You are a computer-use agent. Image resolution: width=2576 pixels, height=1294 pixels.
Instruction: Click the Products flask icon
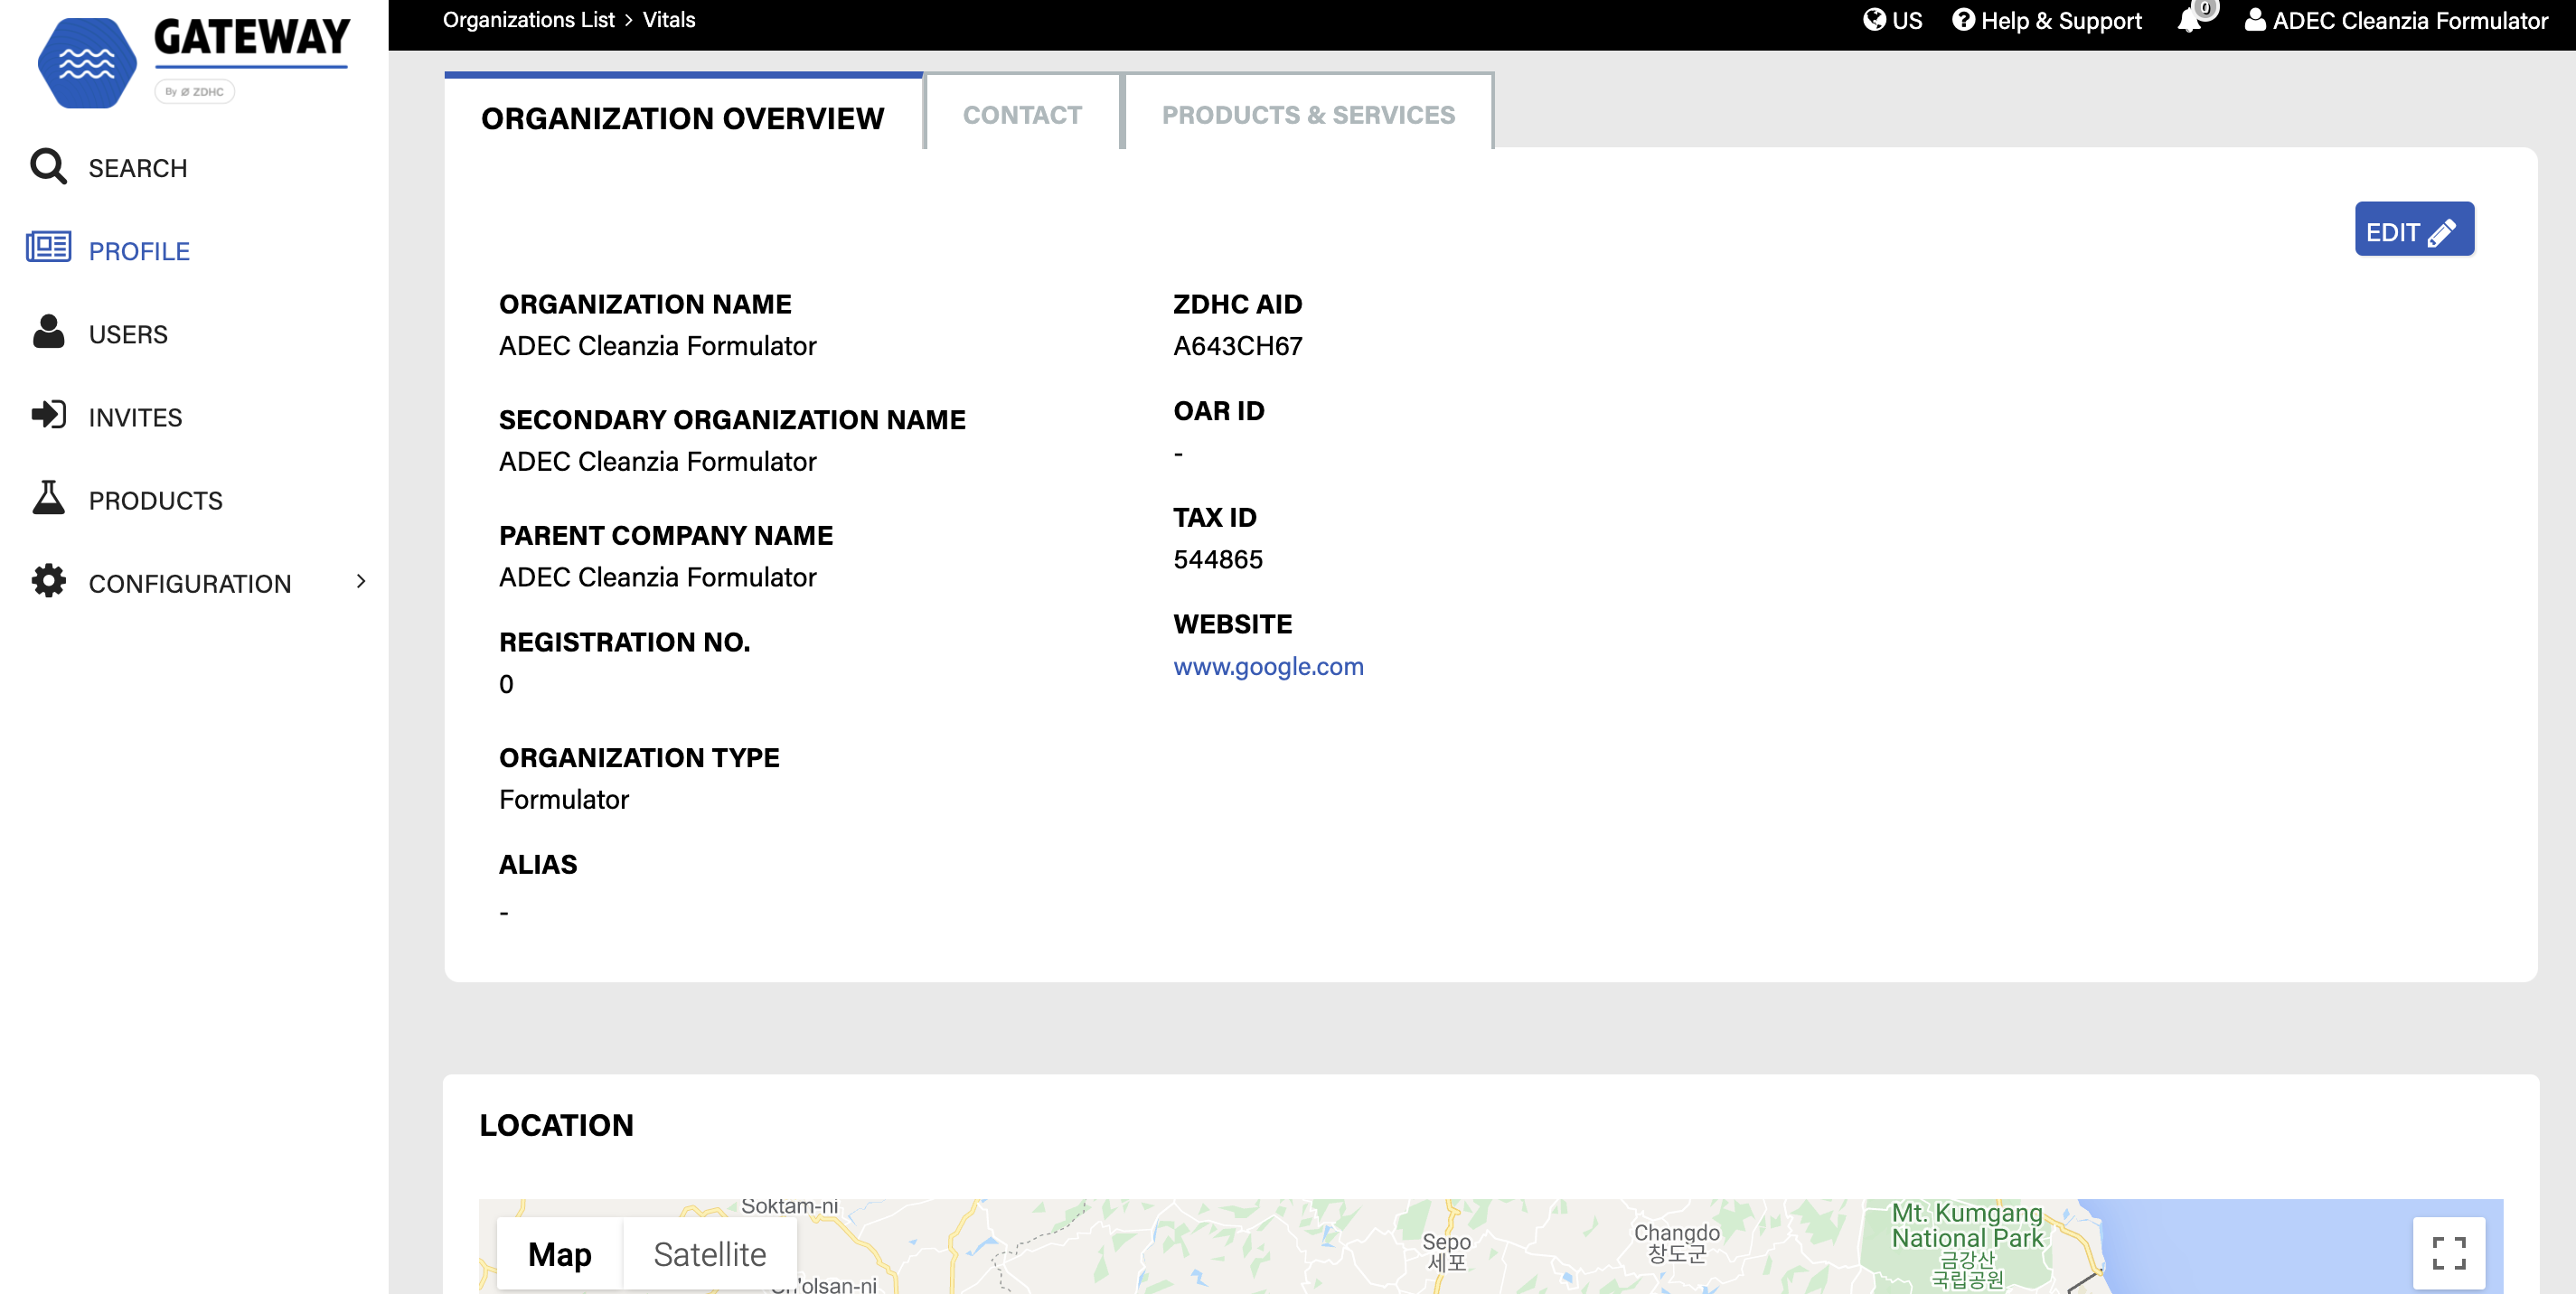point(48,498)
